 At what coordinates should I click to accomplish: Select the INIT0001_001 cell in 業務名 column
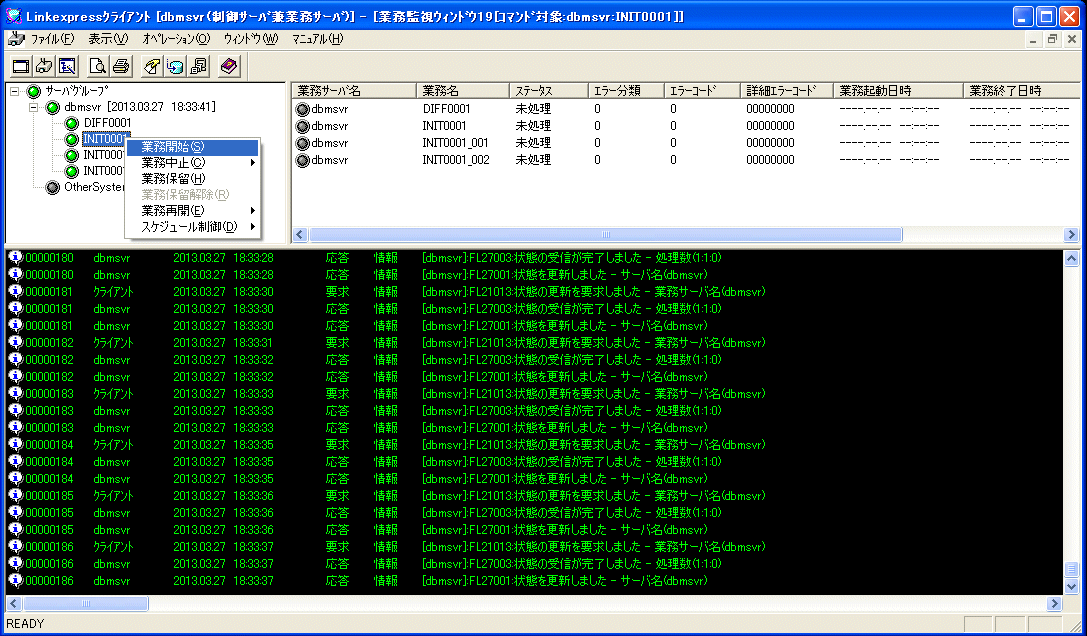pos(455,143)
